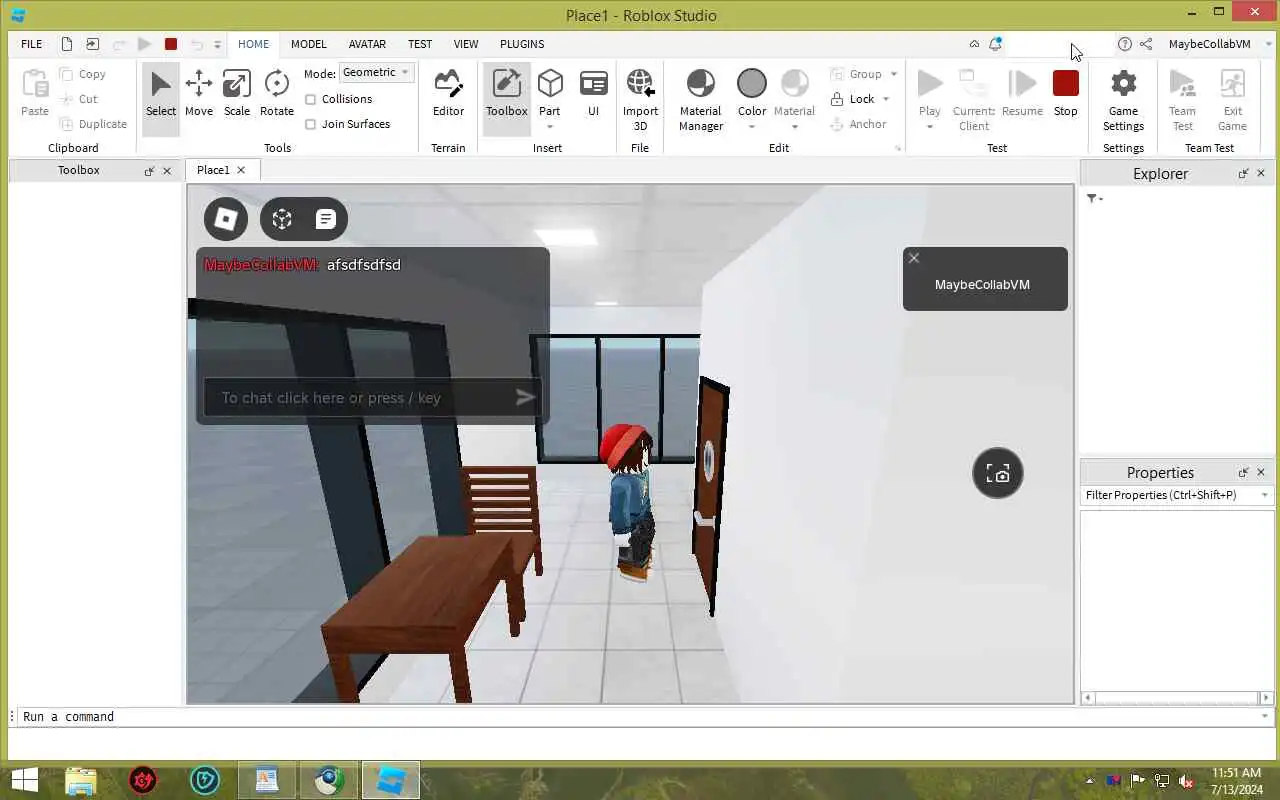This screenshot has width=1280, height=800.
Task: Click the Explorer filter icon
Action: [1092, 199]
